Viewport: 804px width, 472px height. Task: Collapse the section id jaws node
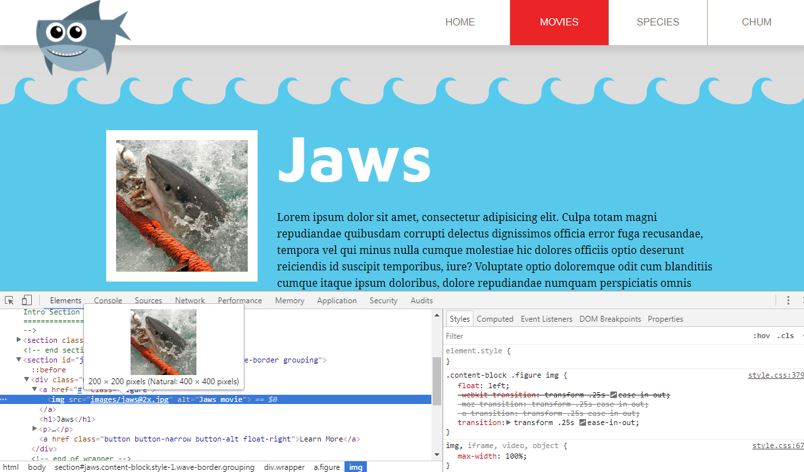20,359
